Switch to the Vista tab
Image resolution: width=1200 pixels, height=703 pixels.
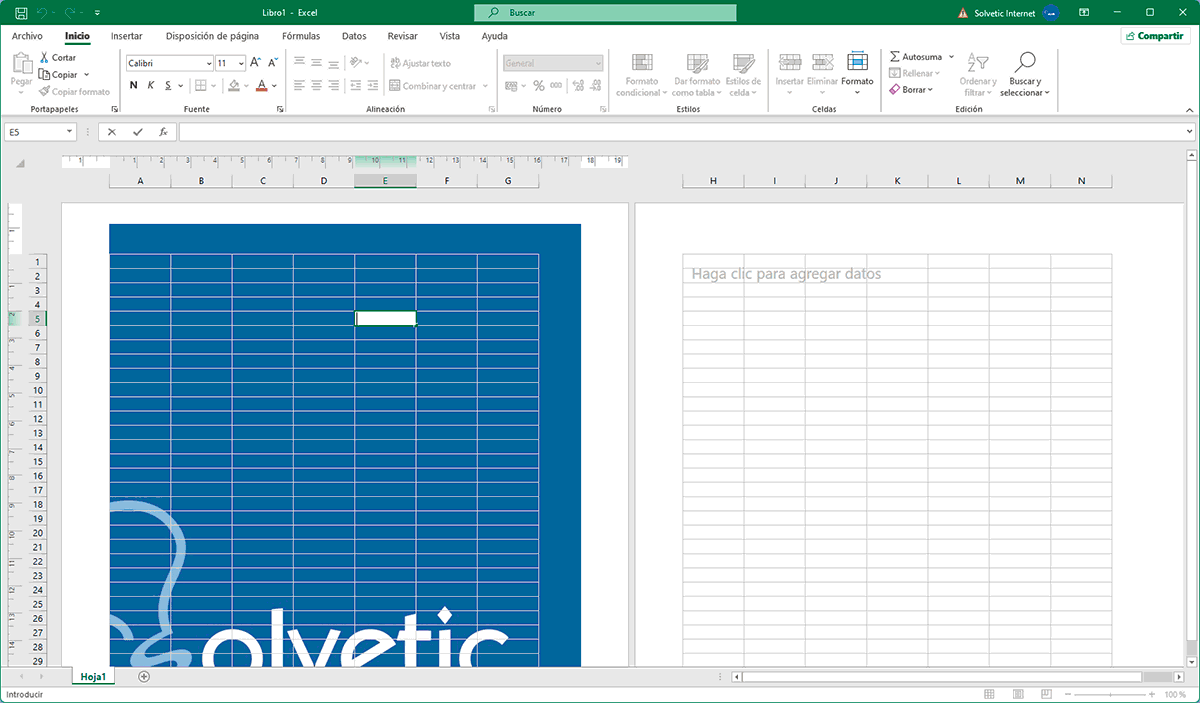(450, 36)
